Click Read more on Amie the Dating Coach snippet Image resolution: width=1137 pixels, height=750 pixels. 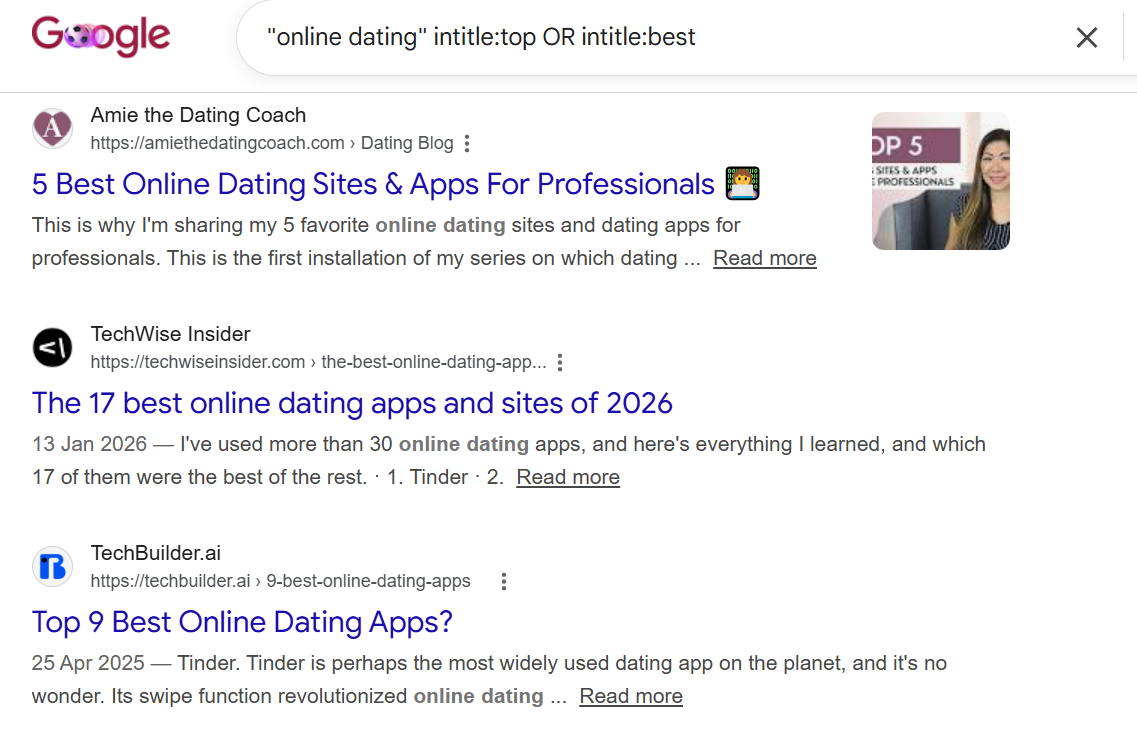tap(765, 258)
